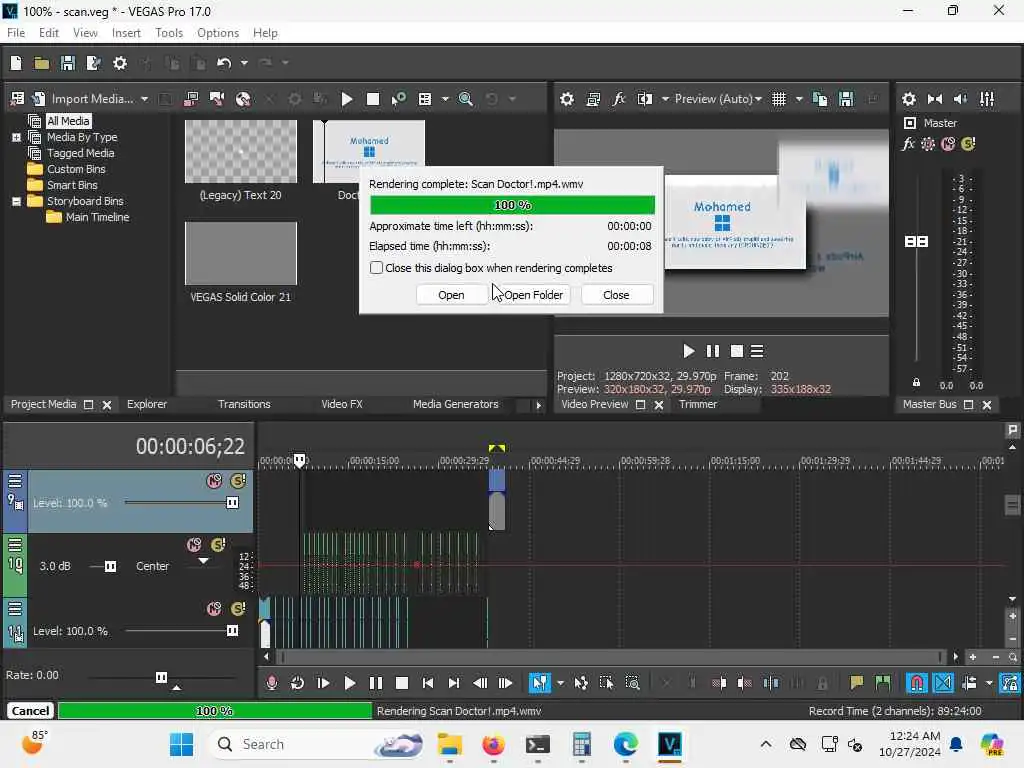
Task: Expand overlays dropdown arrow beside grid icon
Action: [799, 99]
